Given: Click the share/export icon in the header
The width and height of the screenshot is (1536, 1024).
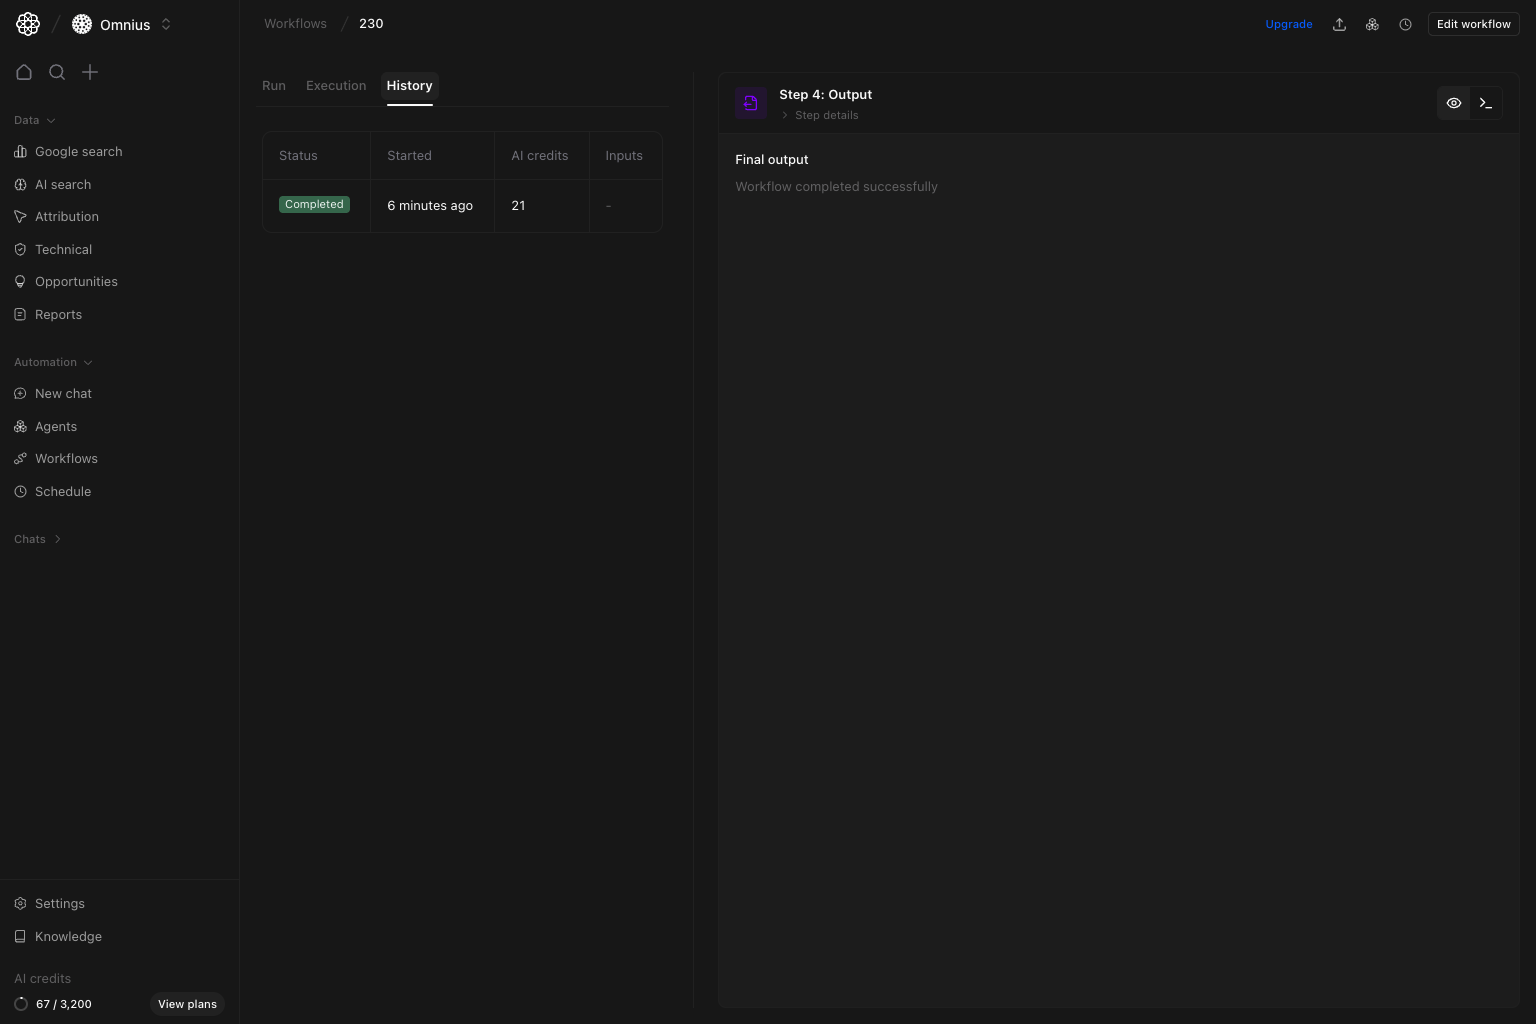Looking at the screenshot, I should coord(1339,24).
